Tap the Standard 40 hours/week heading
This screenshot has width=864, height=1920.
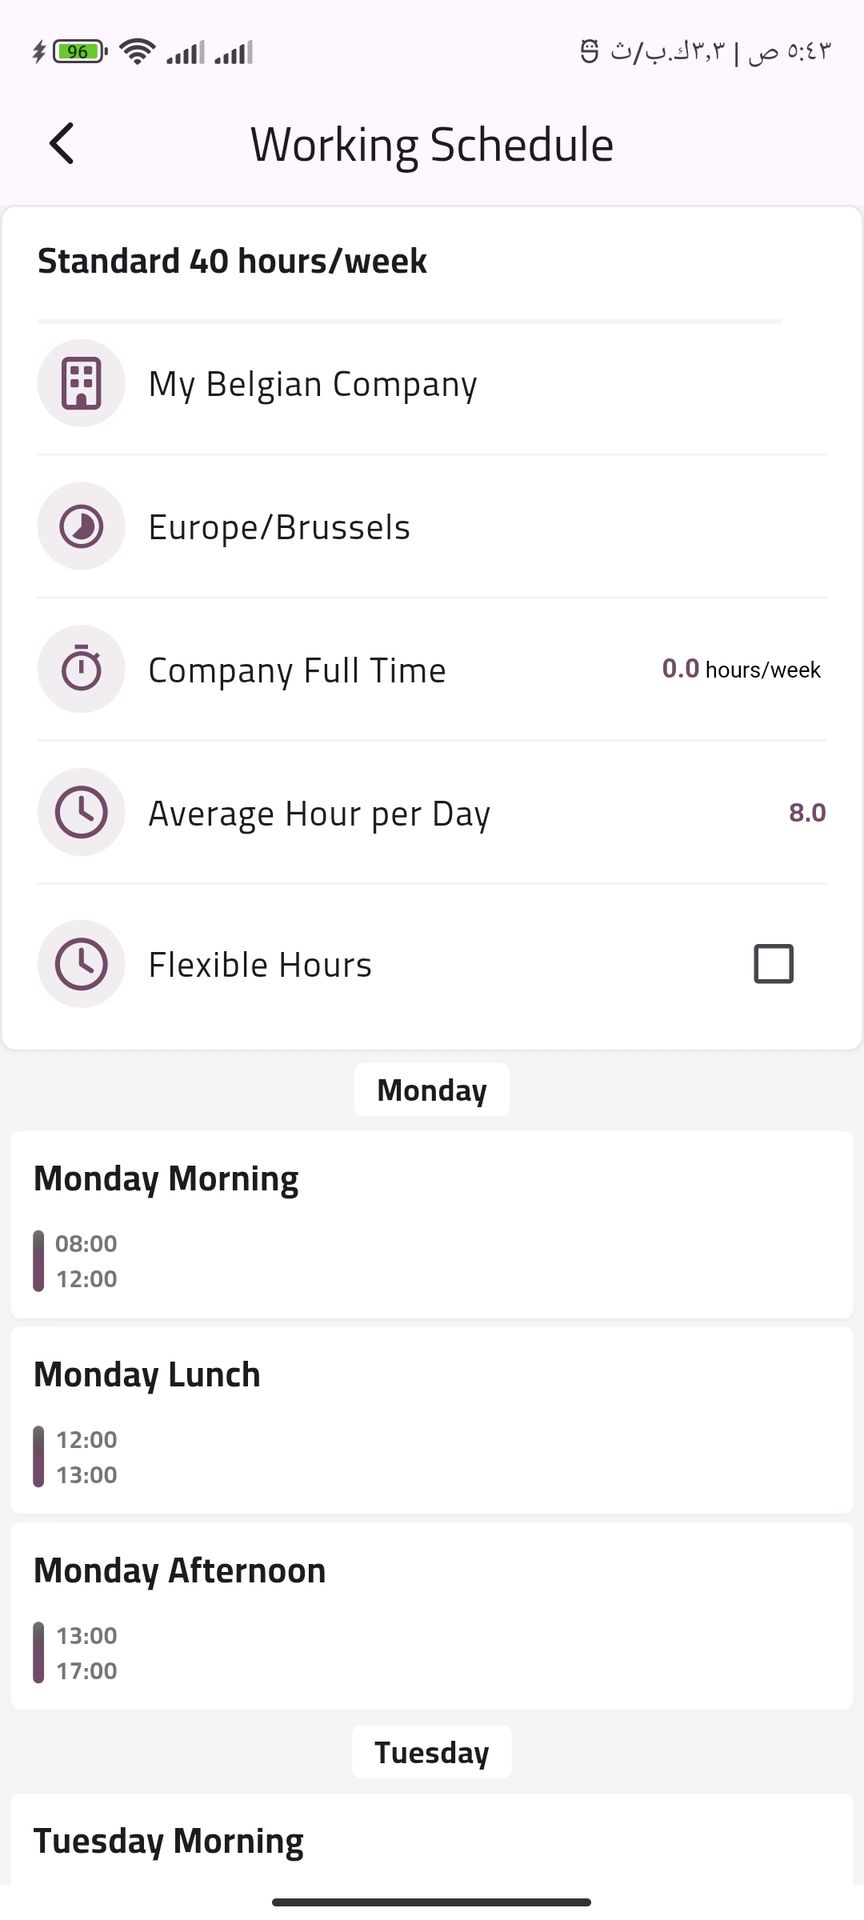pyautogui.click(x=232, y=261)
